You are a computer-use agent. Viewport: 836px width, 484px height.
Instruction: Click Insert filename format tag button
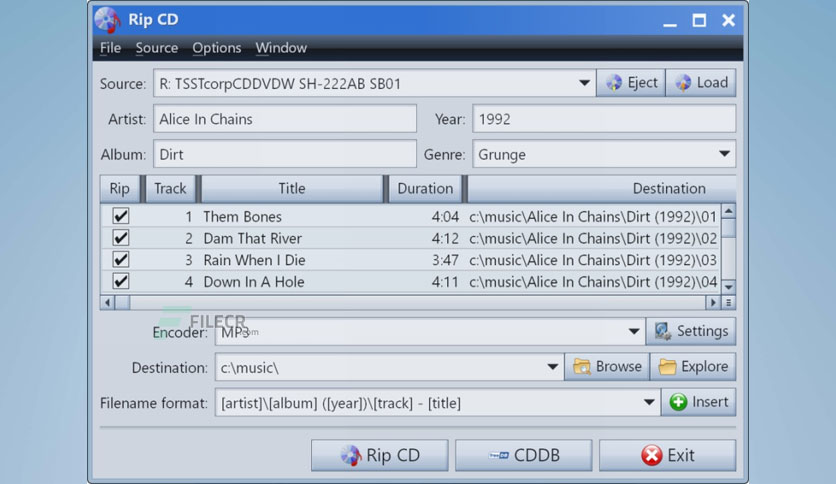click(x=698, y=402)
